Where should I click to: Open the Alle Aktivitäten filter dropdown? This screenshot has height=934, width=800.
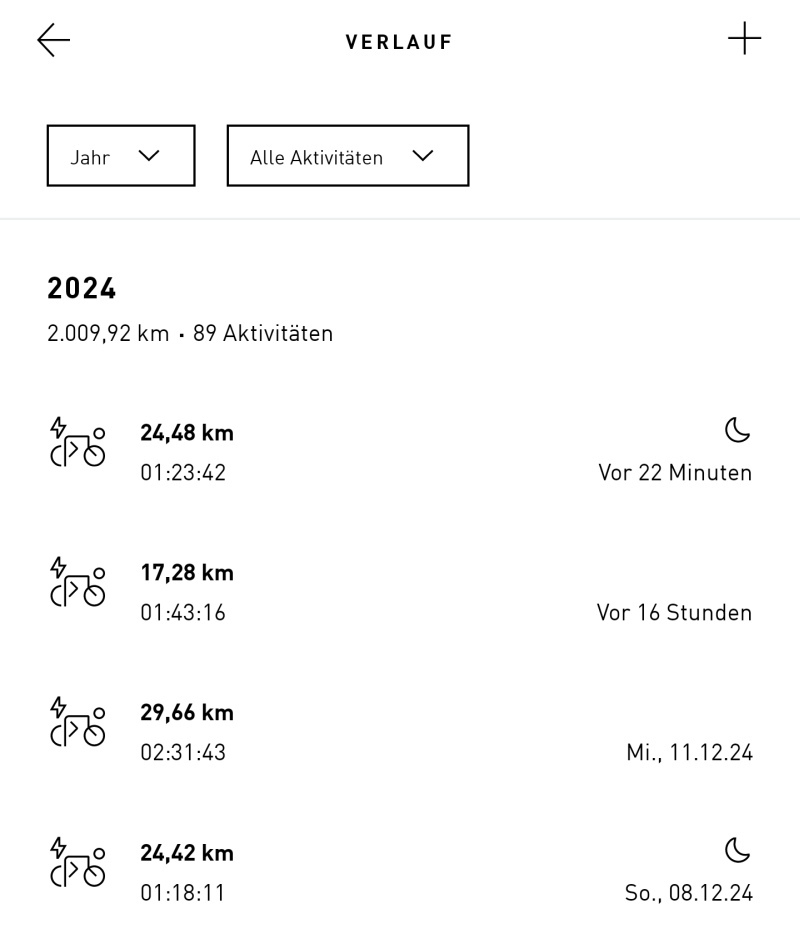click(x=347, y=156)
